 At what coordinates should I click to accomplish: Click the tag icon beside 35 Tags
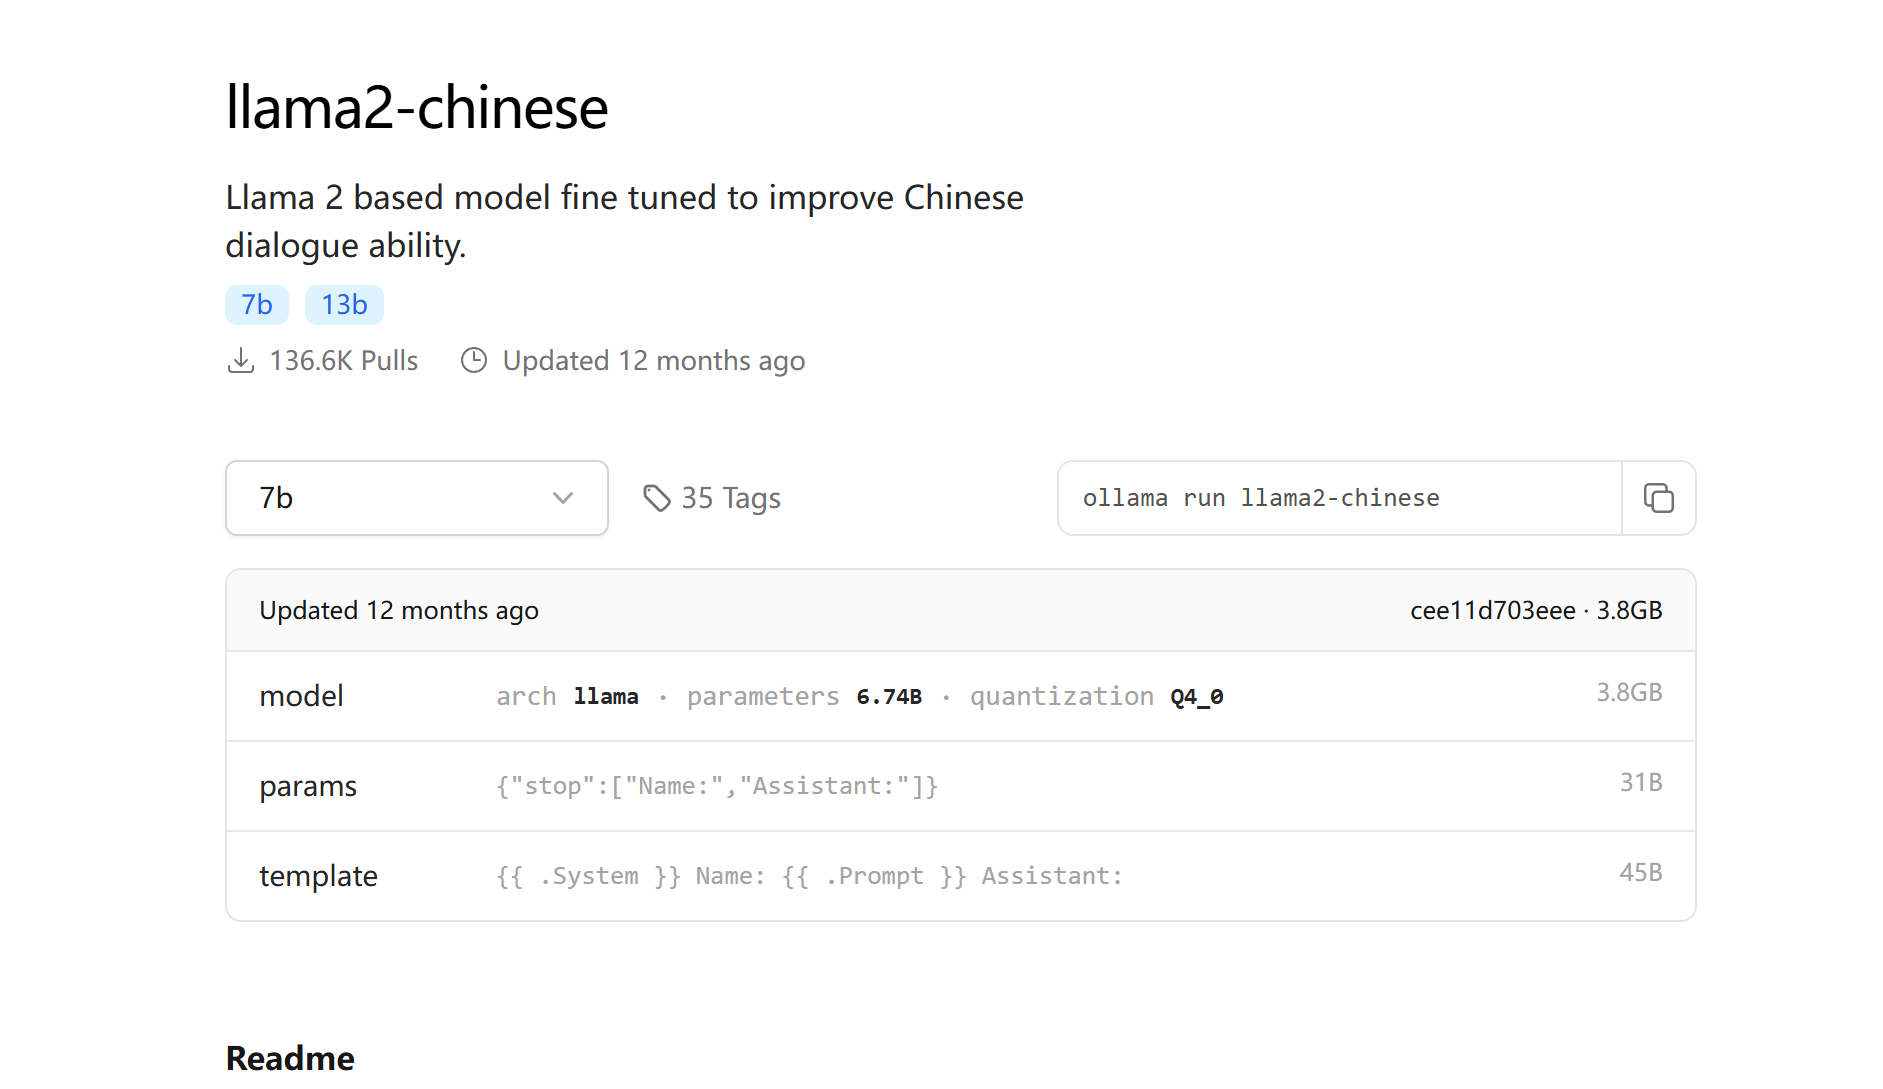(x=657, y=498)
